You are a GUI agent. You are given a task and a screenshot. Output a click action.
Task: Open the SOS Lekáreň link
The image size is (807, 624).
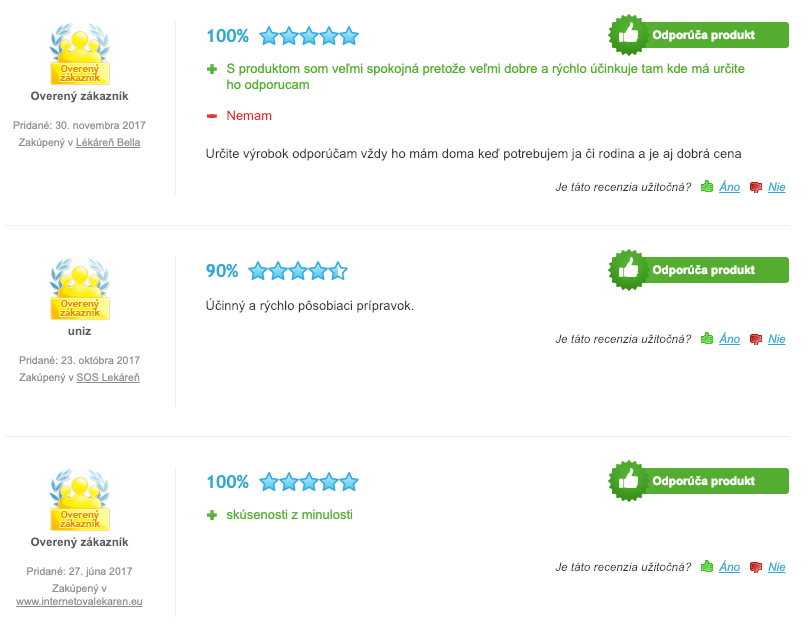coord(108,377)
